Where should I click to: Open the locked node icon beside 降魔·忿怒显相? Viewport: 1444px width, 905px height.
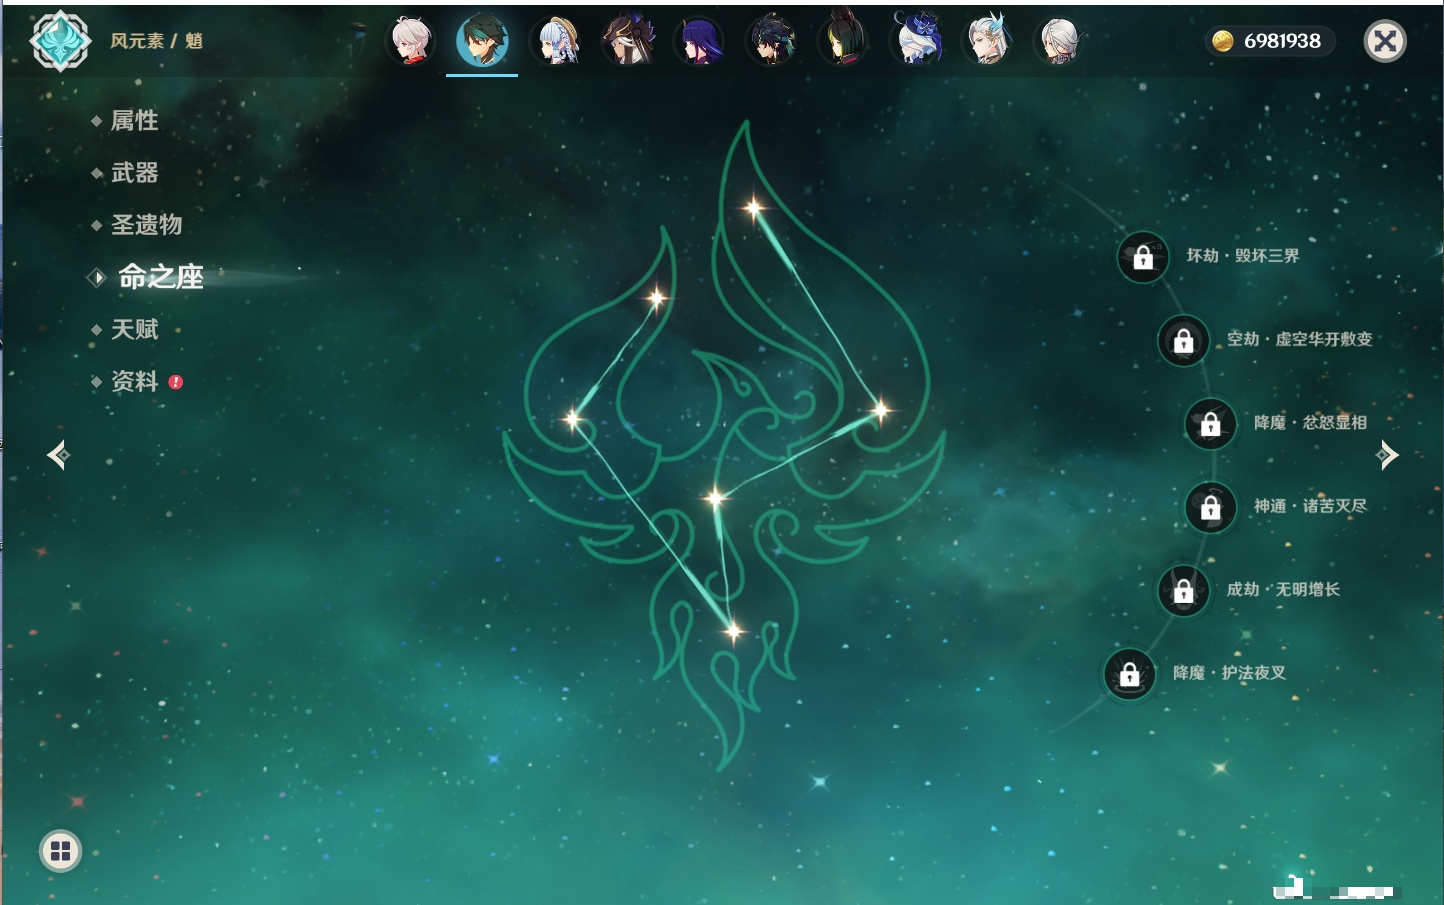tap(1211, 423)
